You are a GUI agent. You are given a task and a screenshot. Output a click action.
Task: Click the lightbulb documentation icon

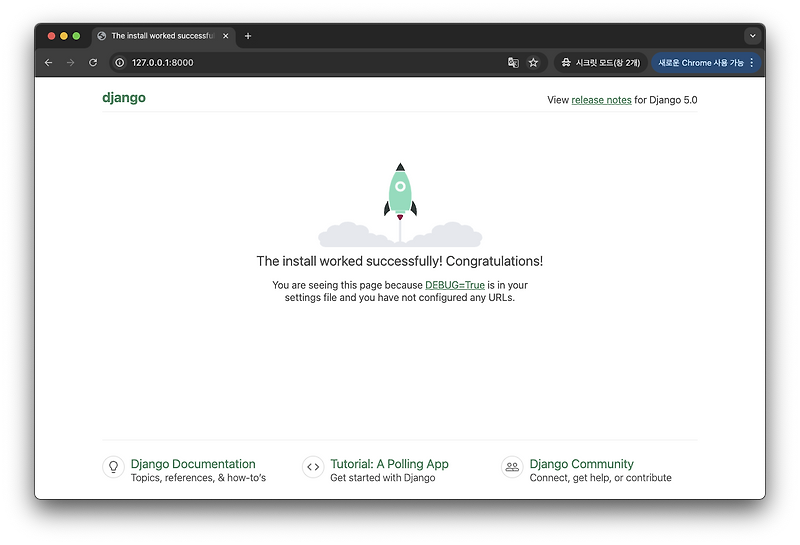113,467
